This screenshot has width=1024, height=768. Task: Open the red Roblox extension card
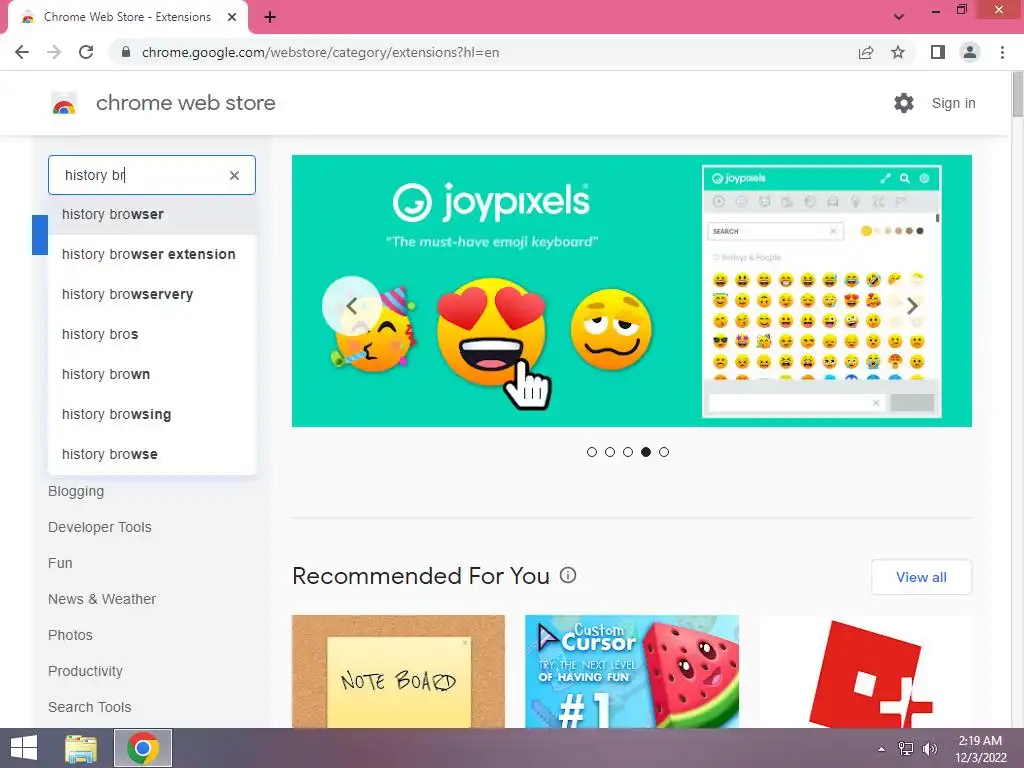pos(866,671)
